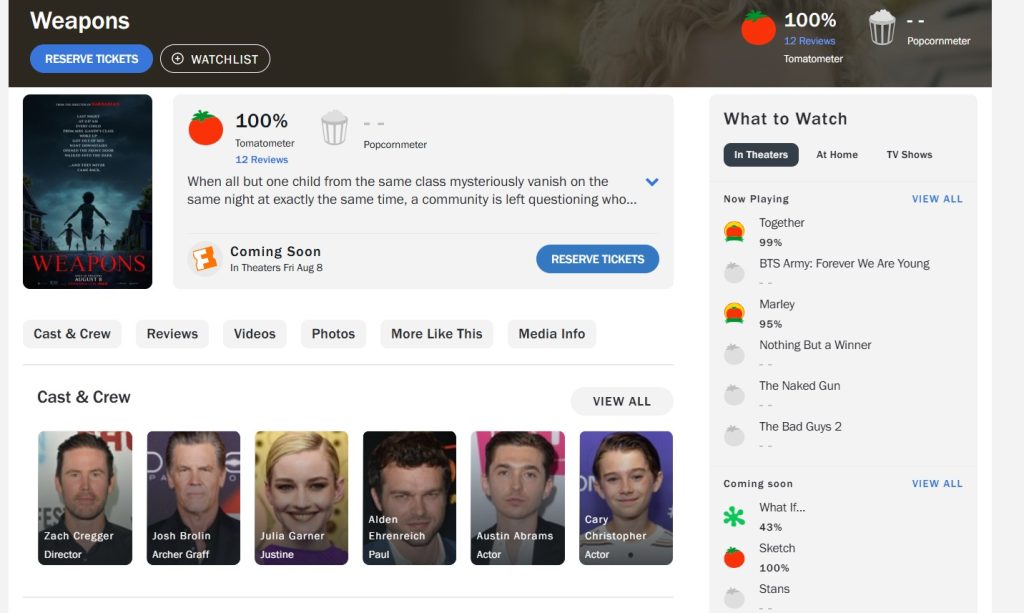1024x613 pixels.
Task: Open the Weapons movie poster
Action: pos(88,192)
